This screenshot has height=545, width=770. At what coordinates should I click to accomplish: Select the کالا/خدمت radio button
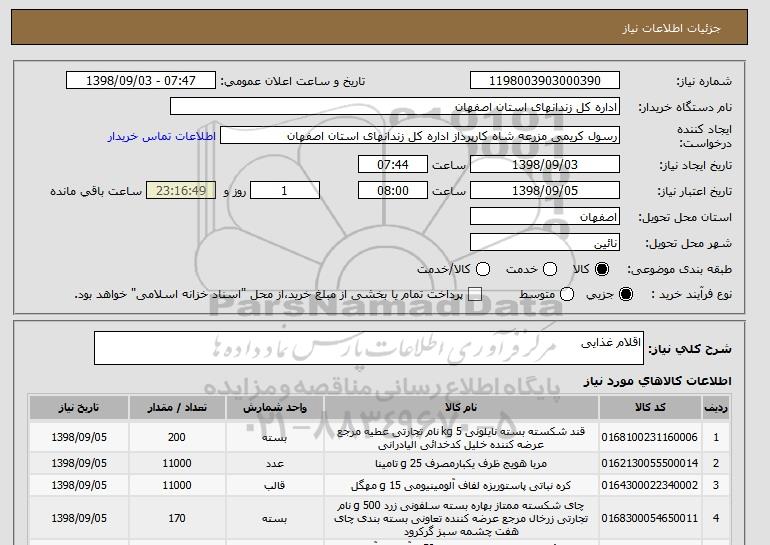click(x=483, y=269)
